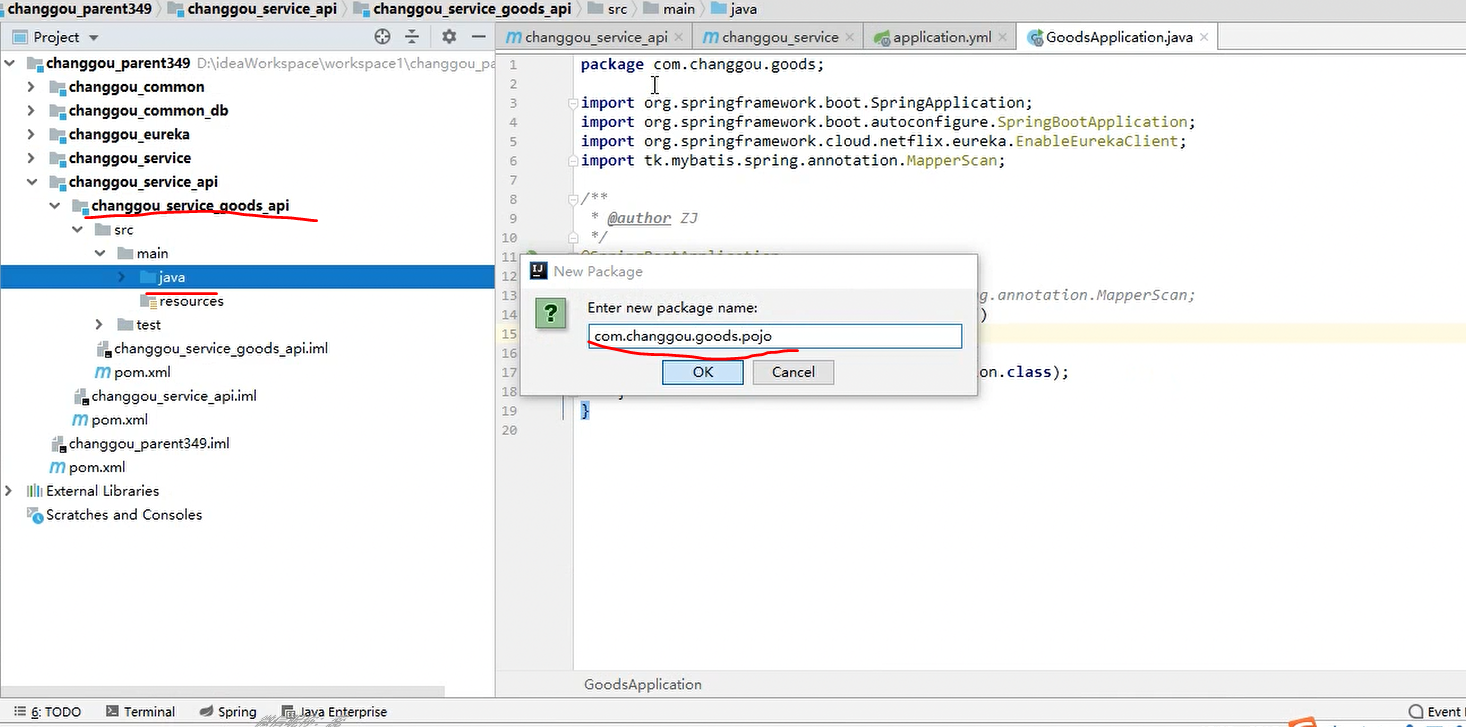Collapse the main folder
This screenshot has width=1466, height=727.
[99, 253]
